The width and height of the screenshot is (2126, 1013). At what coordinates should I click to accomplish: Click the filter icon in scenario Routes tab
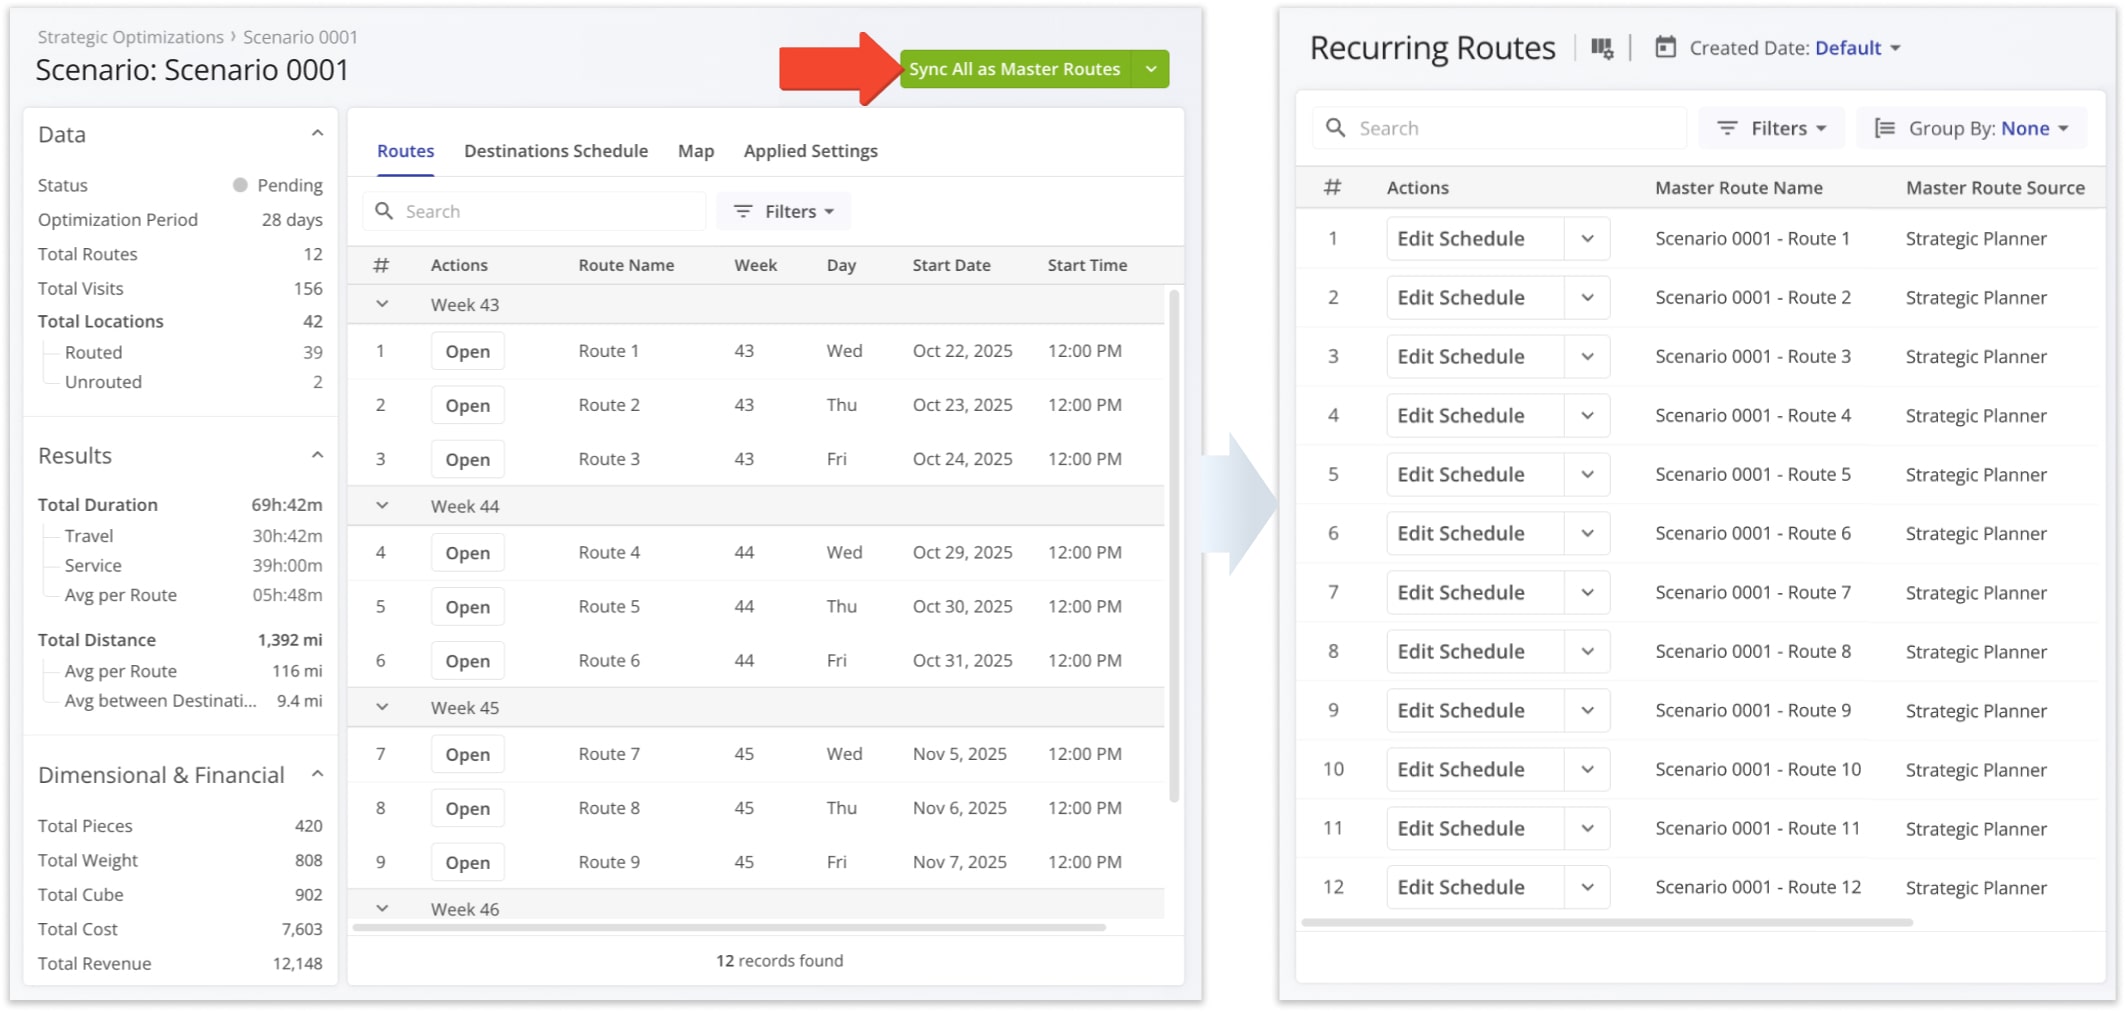[x=743, y=211]
